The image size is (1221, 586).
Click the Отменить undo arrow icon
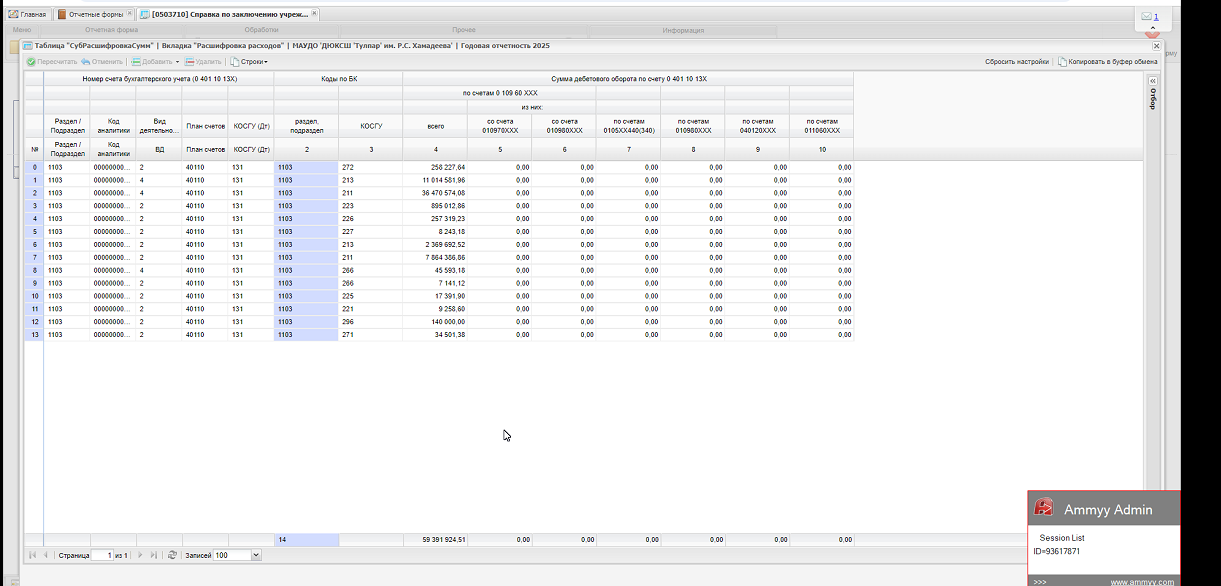coord(86,62)
